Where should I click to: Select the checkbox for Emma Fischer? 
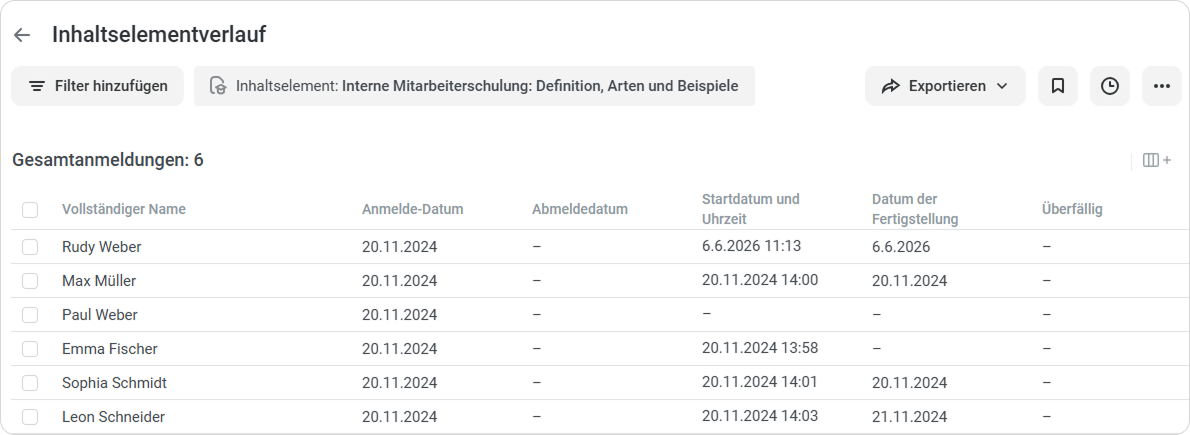pyautogui.click(x=30, y=349)
